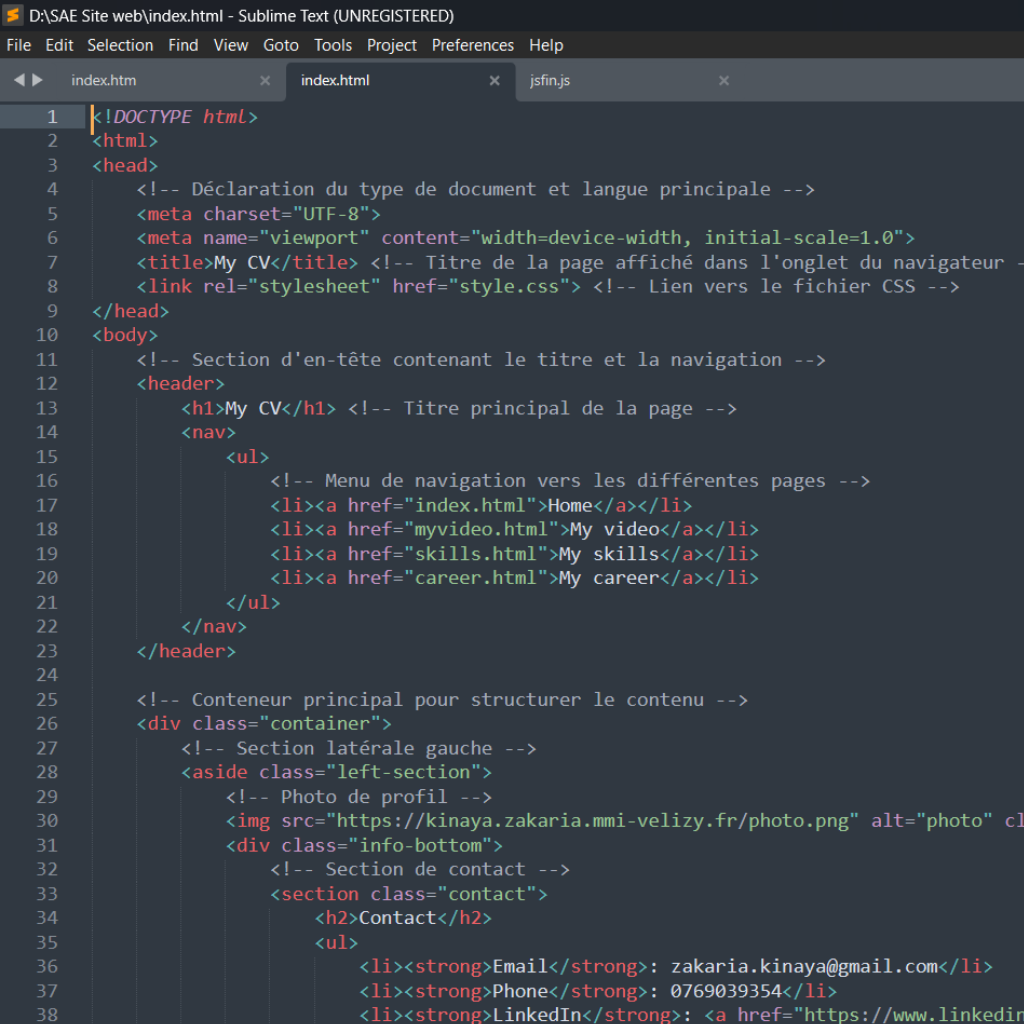Open the Preferences menu
This screenshot has width=1024, height=1024.
tap(473, 45)
